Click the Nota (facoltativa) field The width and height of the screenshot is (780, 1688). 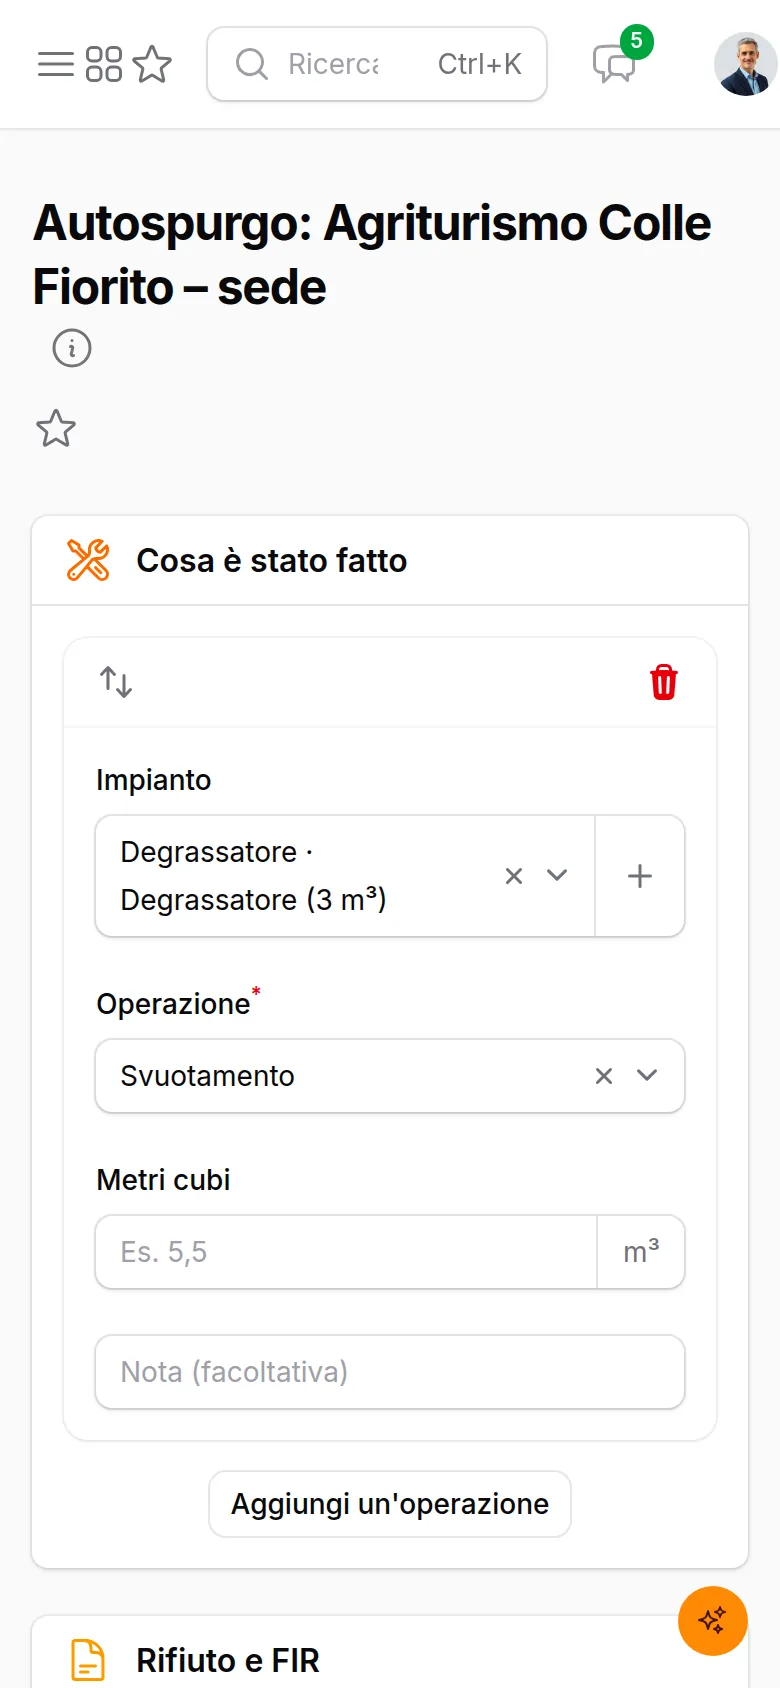[390, 1372]
